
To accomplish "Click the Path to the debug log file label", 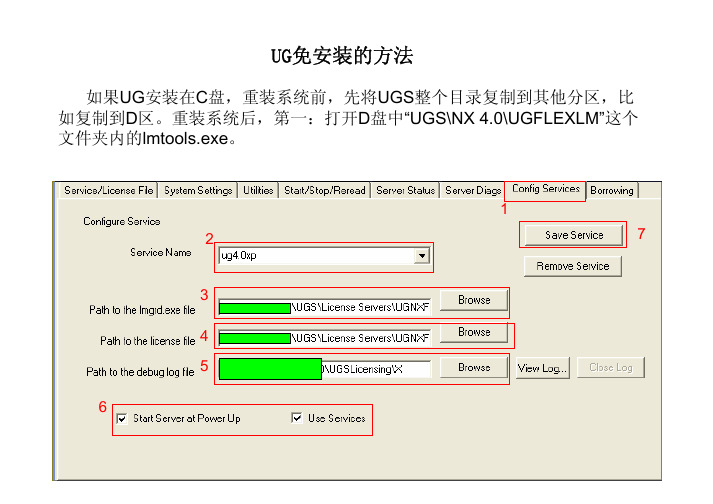I will 141,372.
